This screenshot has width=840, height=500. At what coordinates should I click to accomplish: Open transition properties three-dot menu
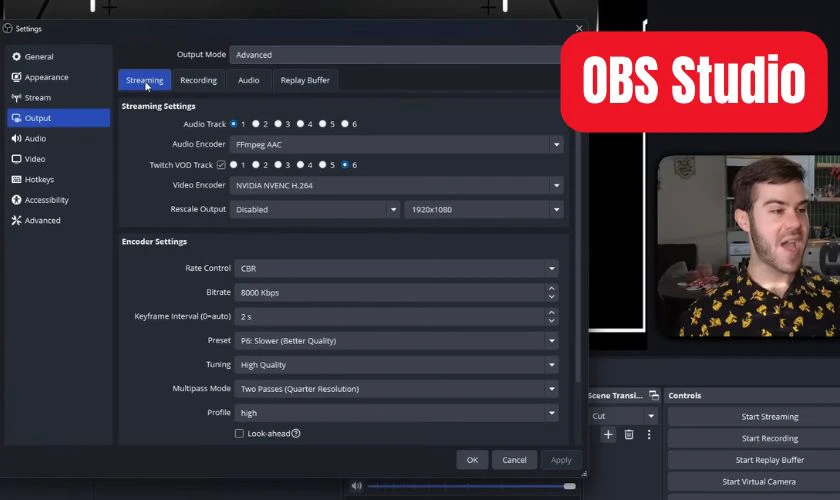coord(649,435)
